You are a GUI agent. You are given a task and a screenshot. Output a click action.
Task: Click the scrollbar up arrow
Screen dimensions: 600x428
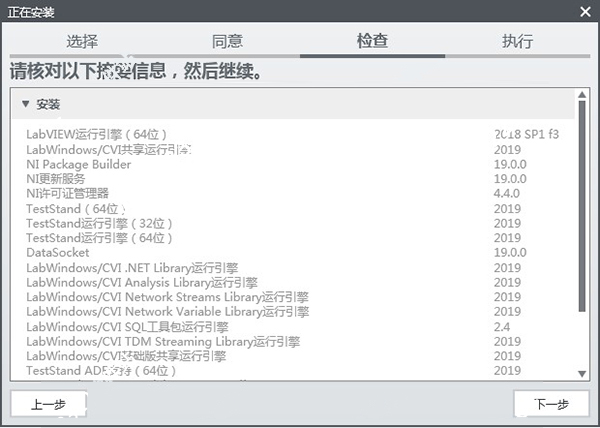pyautogui.click(x=582, y=94)
